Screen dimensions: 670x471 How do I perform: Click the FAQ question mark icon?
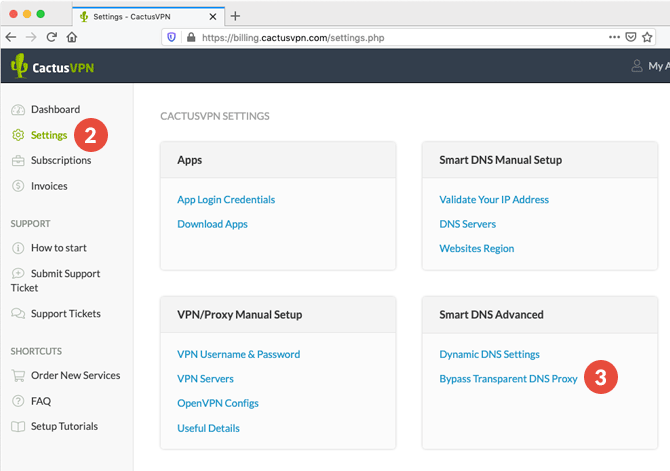18,401
